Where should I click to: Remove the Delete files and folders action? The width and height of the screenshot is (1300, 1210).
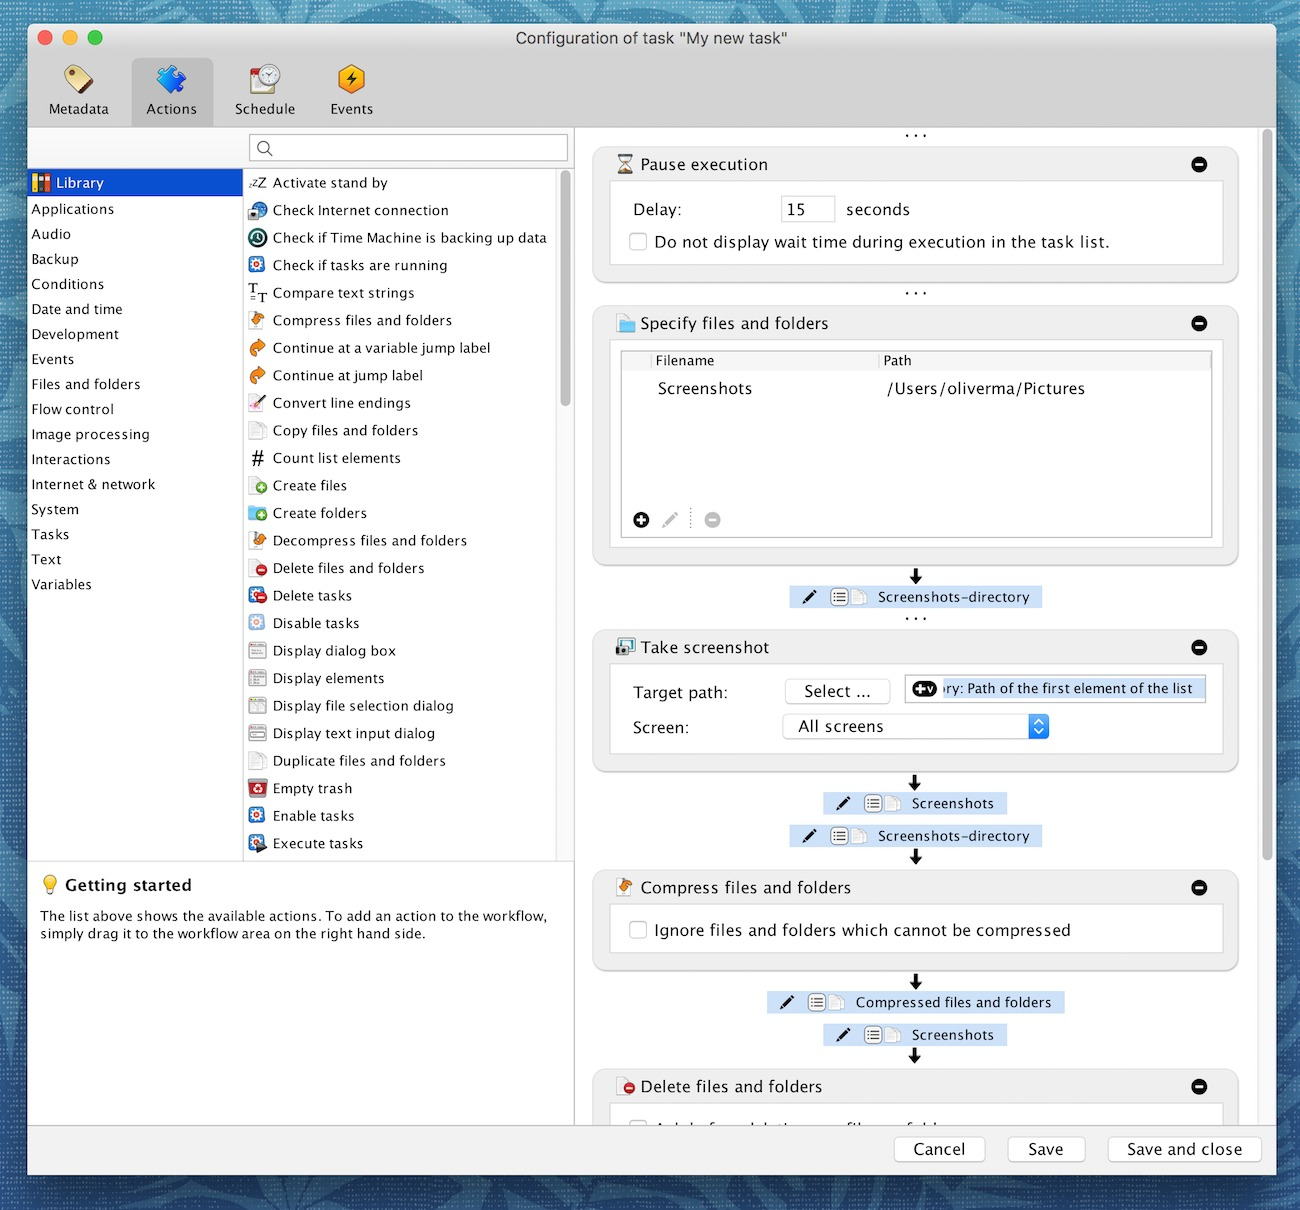coord(1199,1087)
